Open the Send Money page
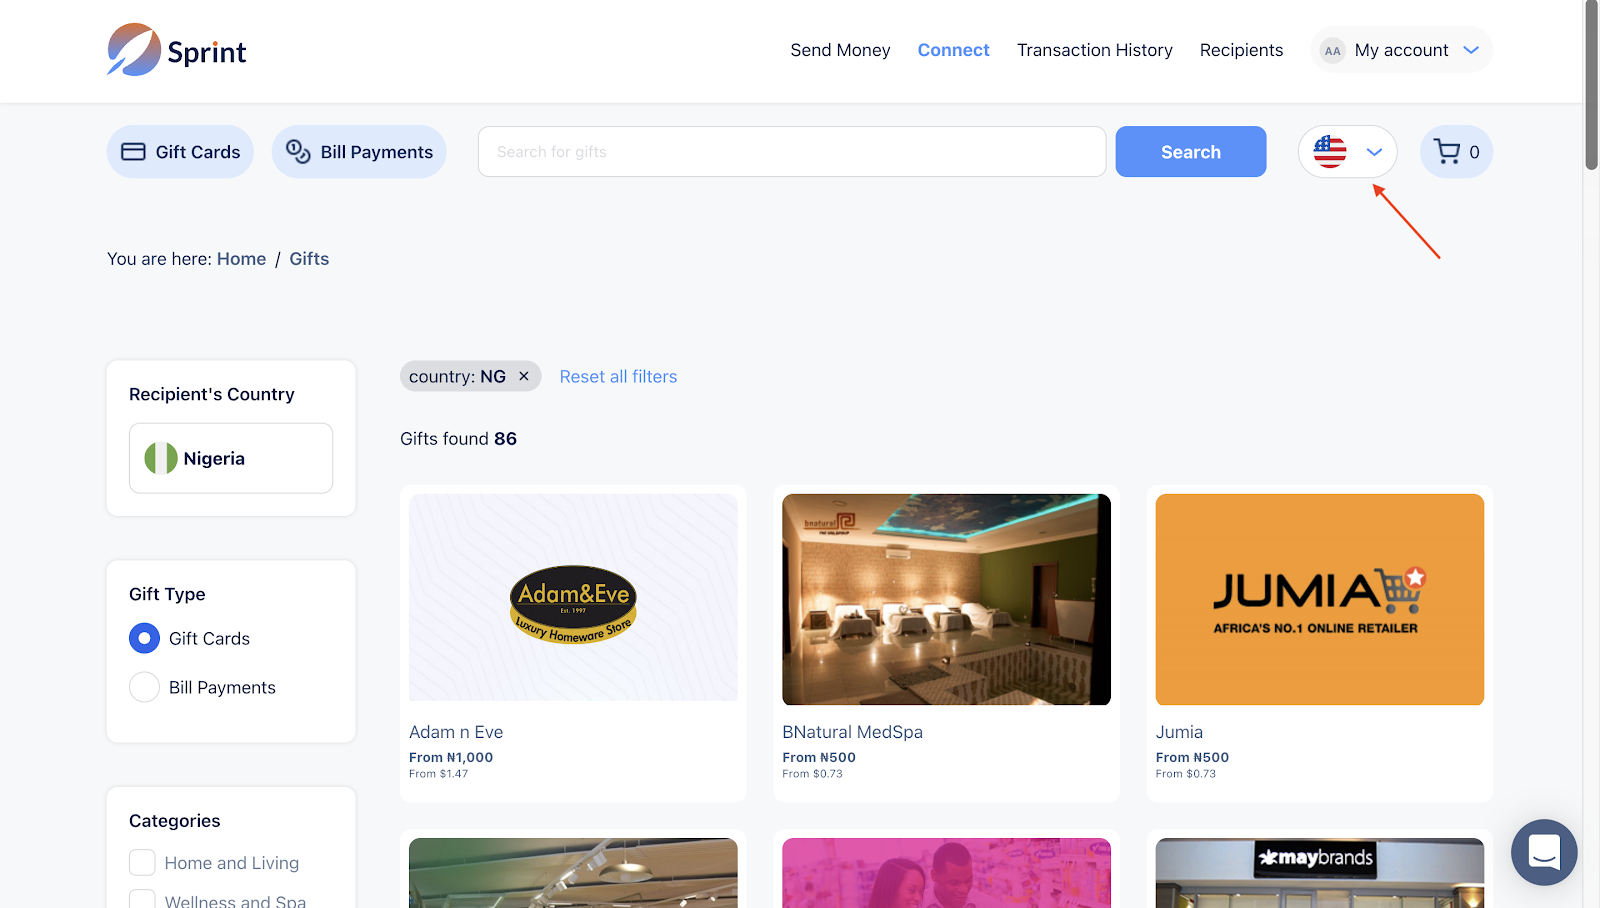 point(840,50)
